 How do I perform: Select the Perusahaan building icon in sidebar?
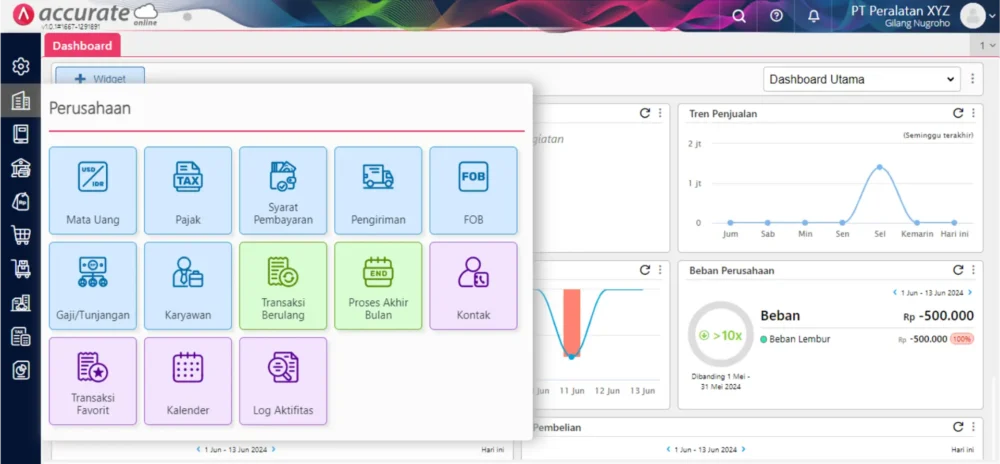tap(20, 100)
